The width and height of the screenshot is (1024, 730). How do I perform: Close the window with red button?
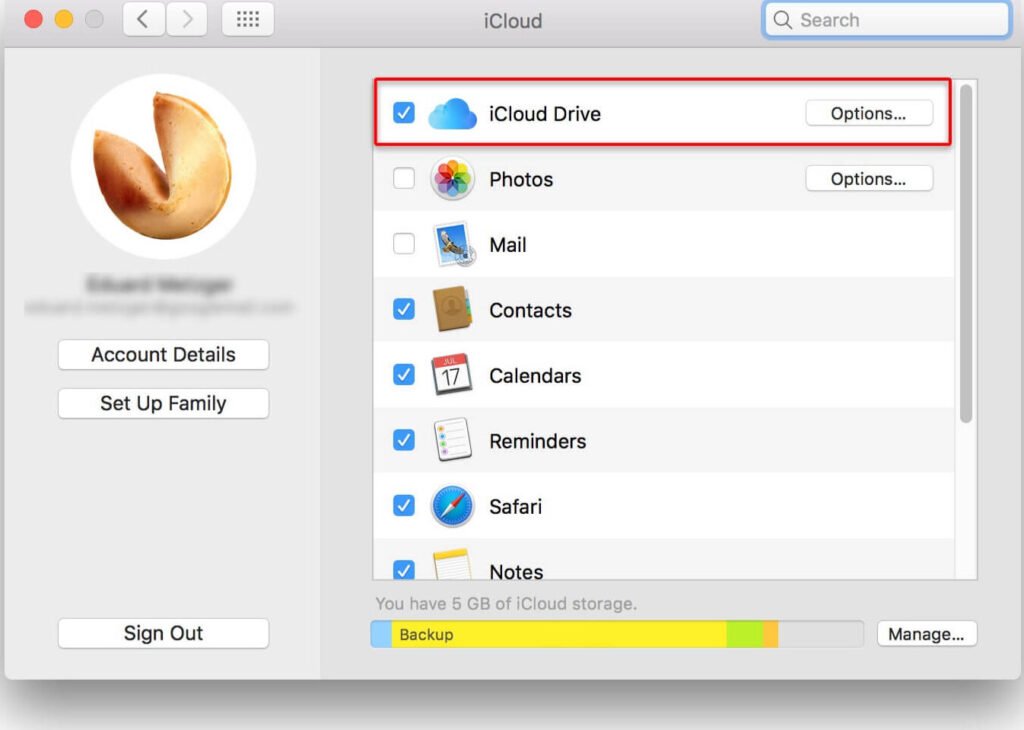[x=33, y=19]
